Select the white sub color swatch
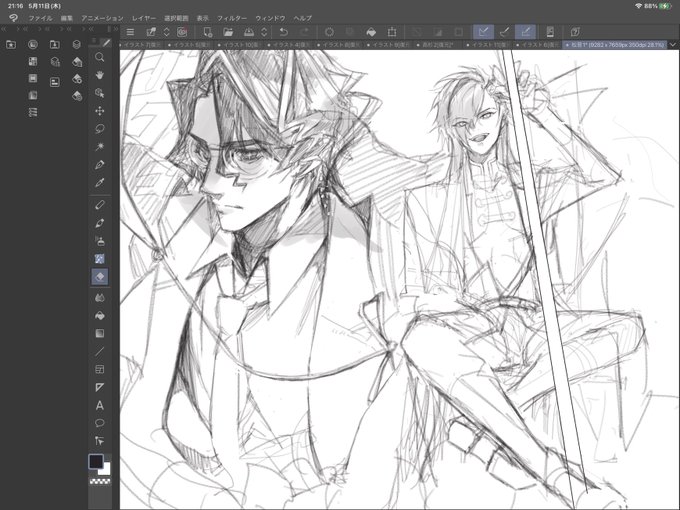The width and height of the screenshot is (680, 510). (106, 469)
